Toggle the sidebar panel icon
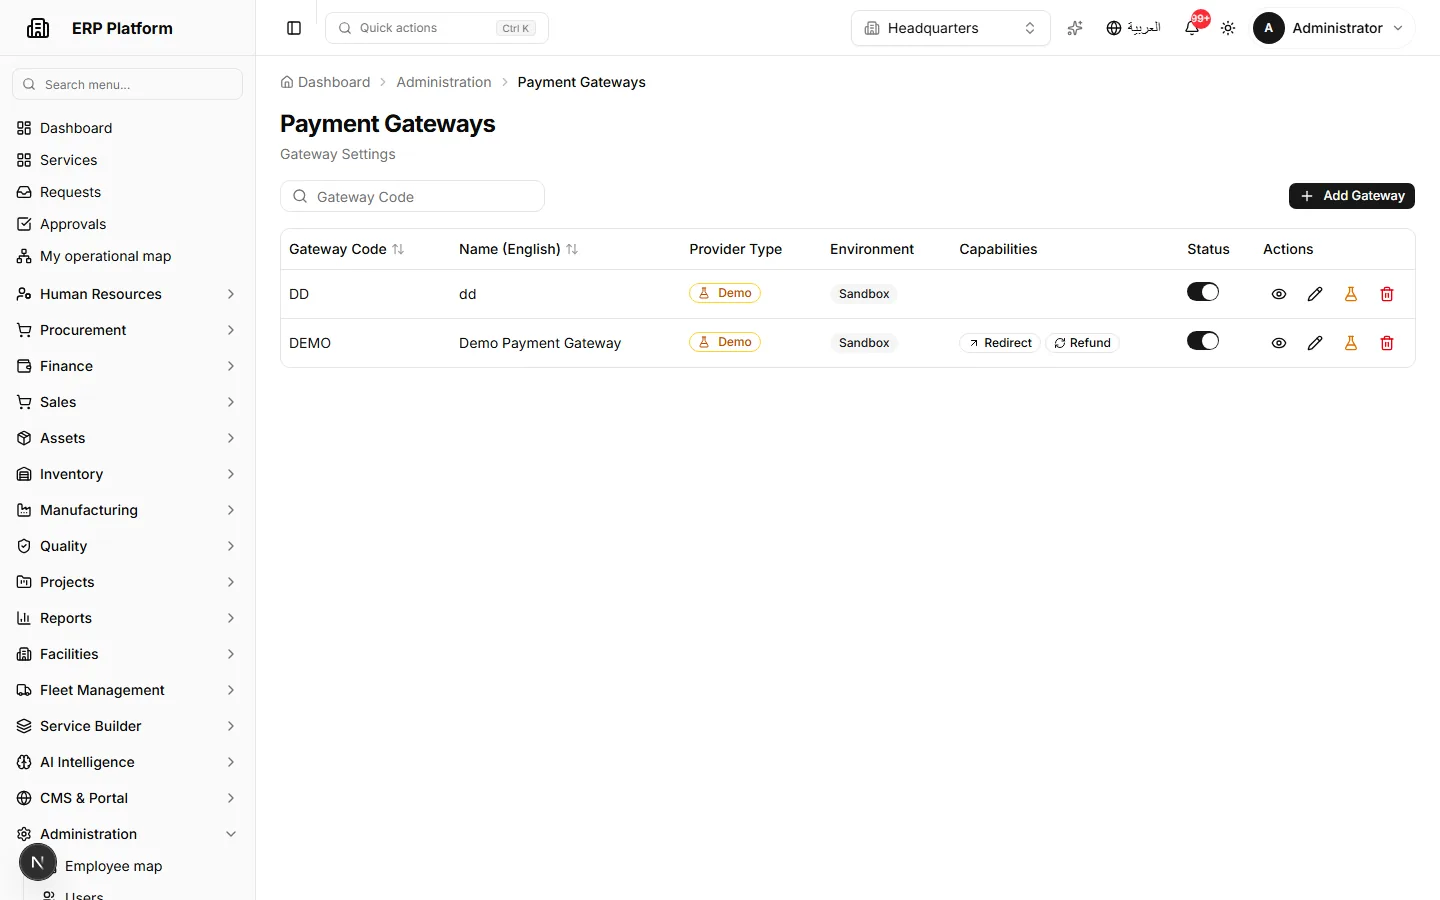1440x900 pixels. 294,28
